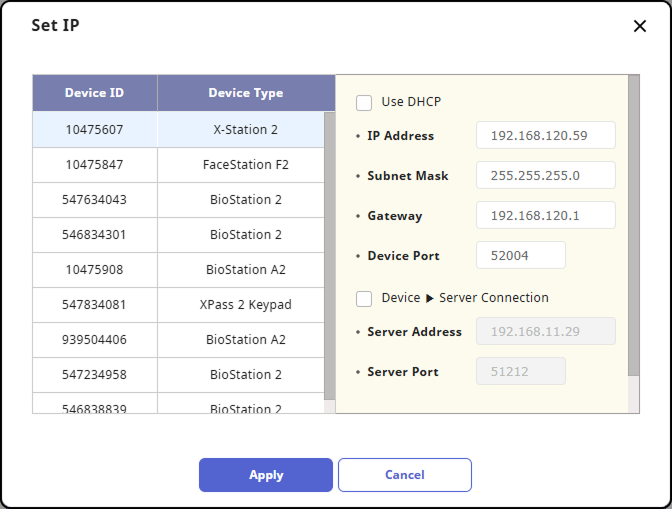Choose device ID 547634043
Screen dimensions: 672x509
pos(95,200)
